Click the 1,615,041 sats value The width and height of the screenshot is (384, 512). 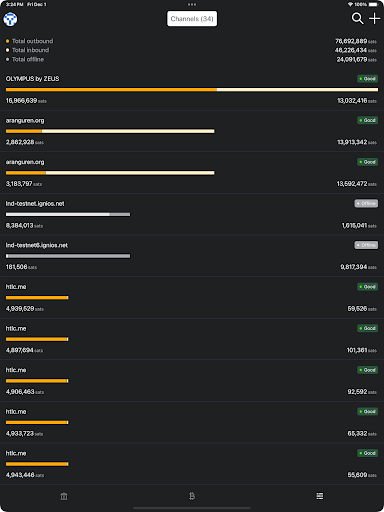[359, 226]
